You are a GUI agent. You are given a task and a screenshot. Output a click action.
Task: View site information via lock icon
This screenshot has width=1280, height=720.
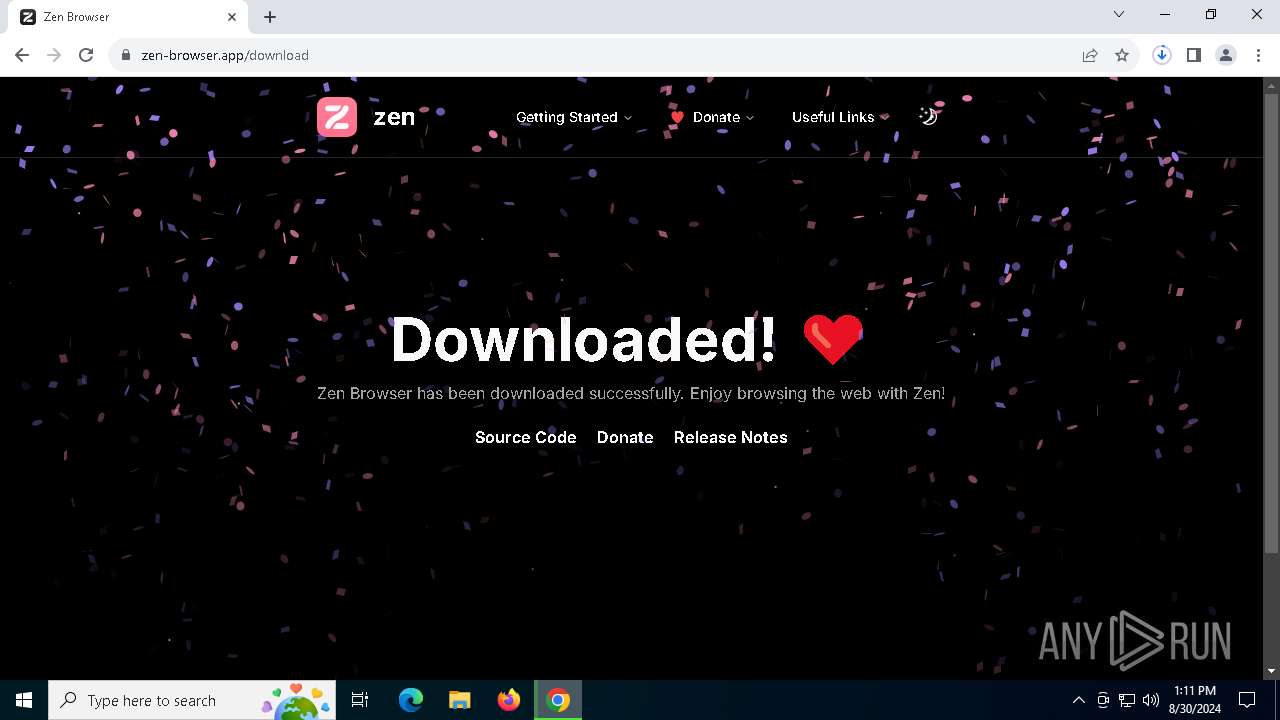tap(126, 55)
